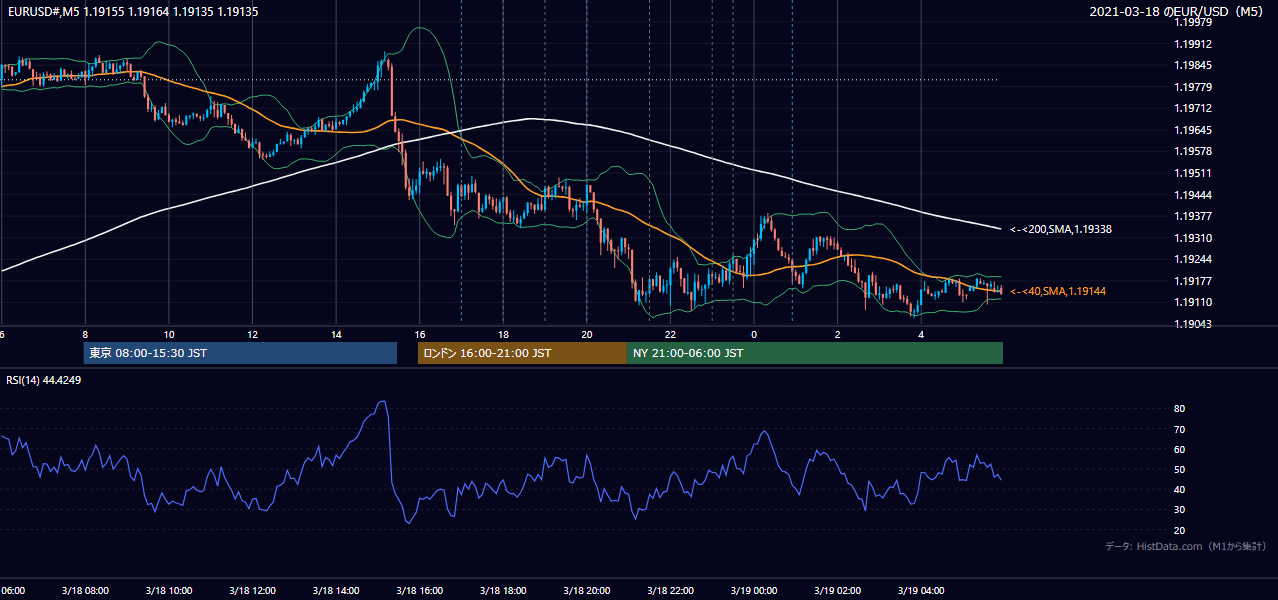The width and height of the screenshot is (1278, 600).
Task: Click the 1.19912 price axis label
Action: tap(1193, 44)
